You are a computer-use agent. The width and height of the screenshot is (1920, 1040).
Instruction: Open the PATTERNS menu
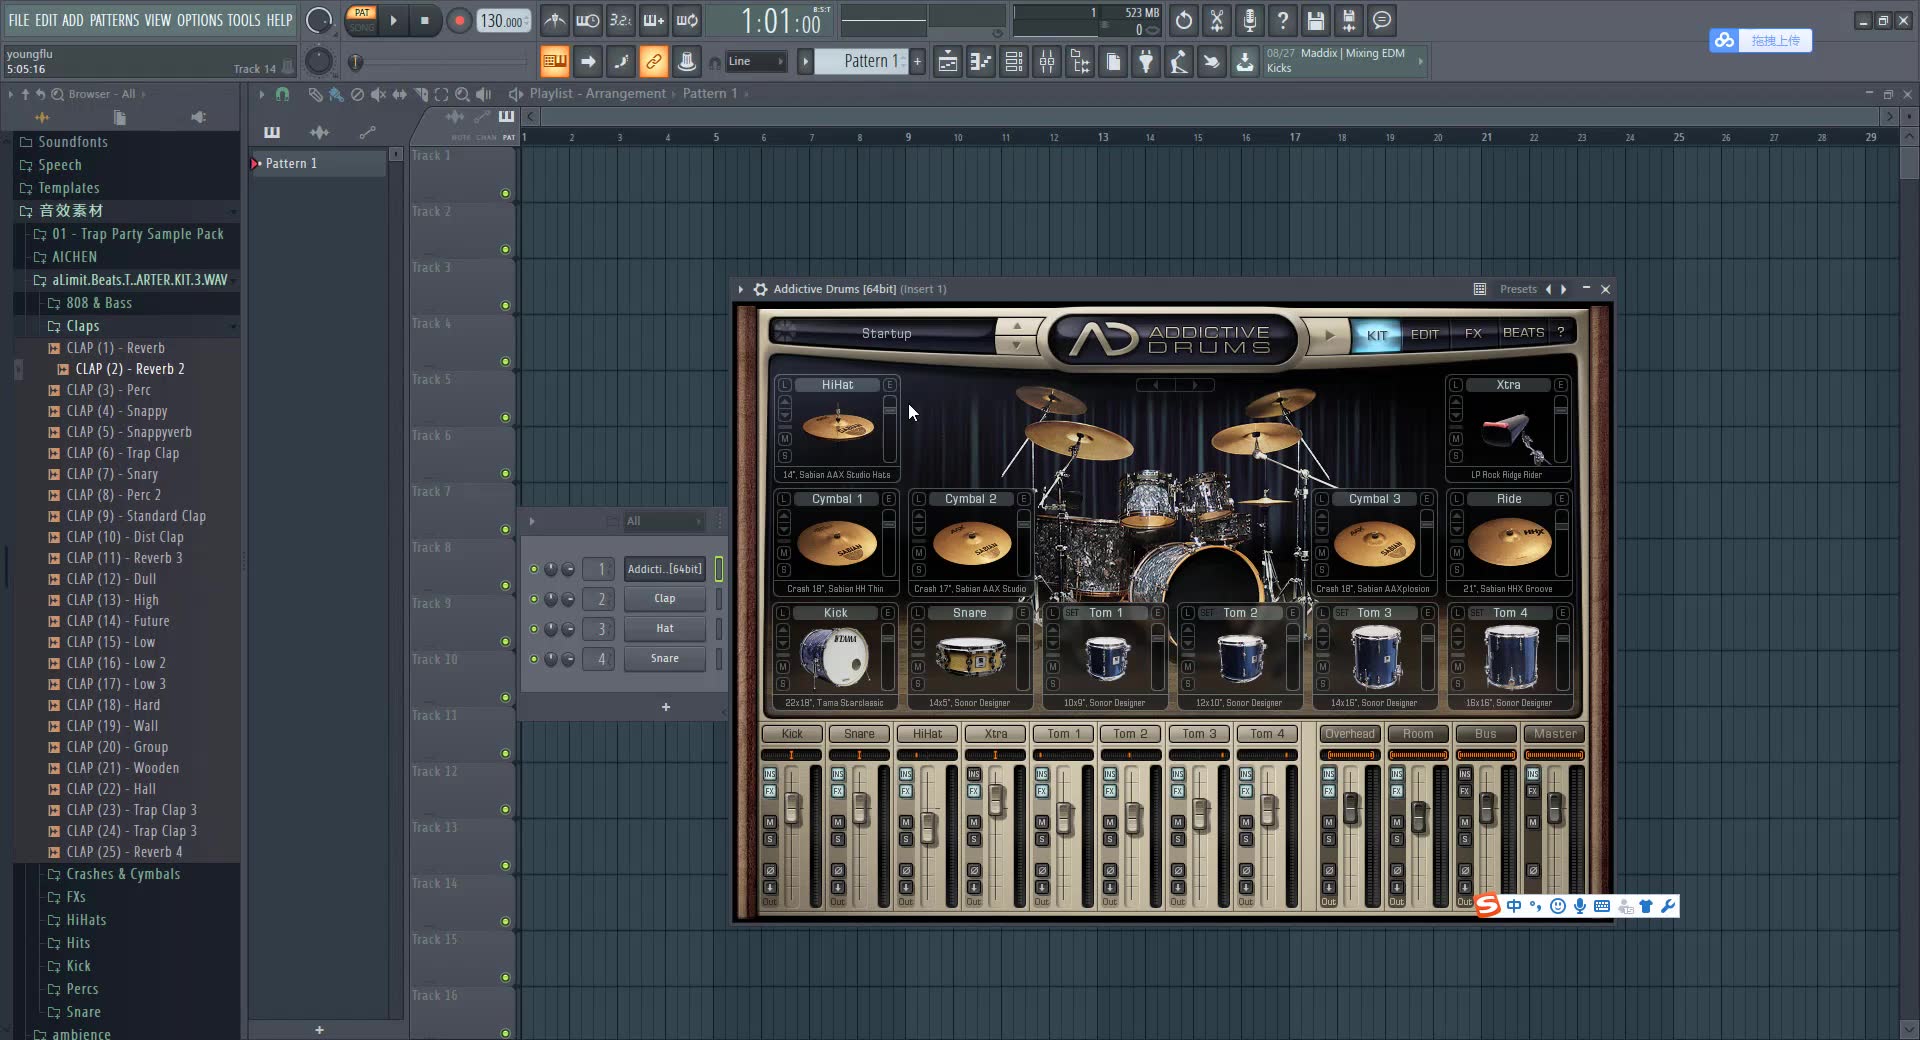113,20
